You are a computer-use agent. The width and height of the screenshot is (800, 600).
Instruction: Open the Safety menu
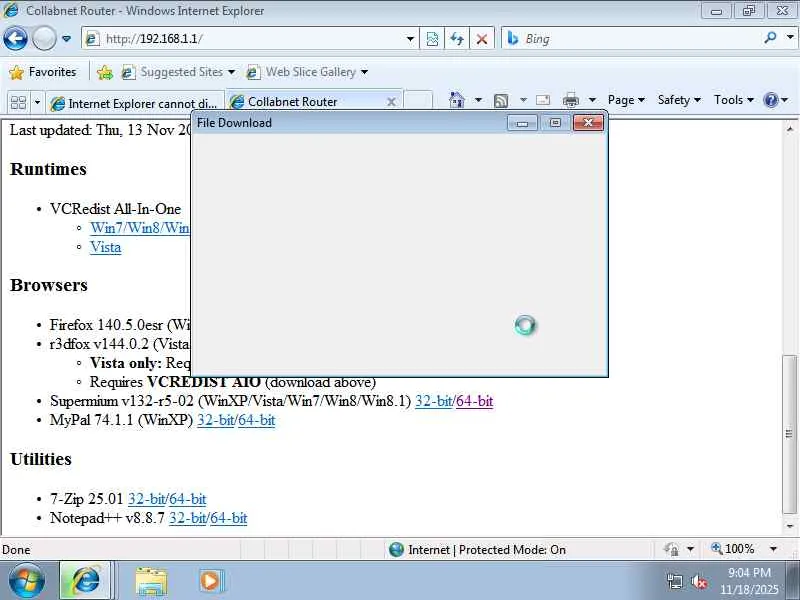point(679,100)
